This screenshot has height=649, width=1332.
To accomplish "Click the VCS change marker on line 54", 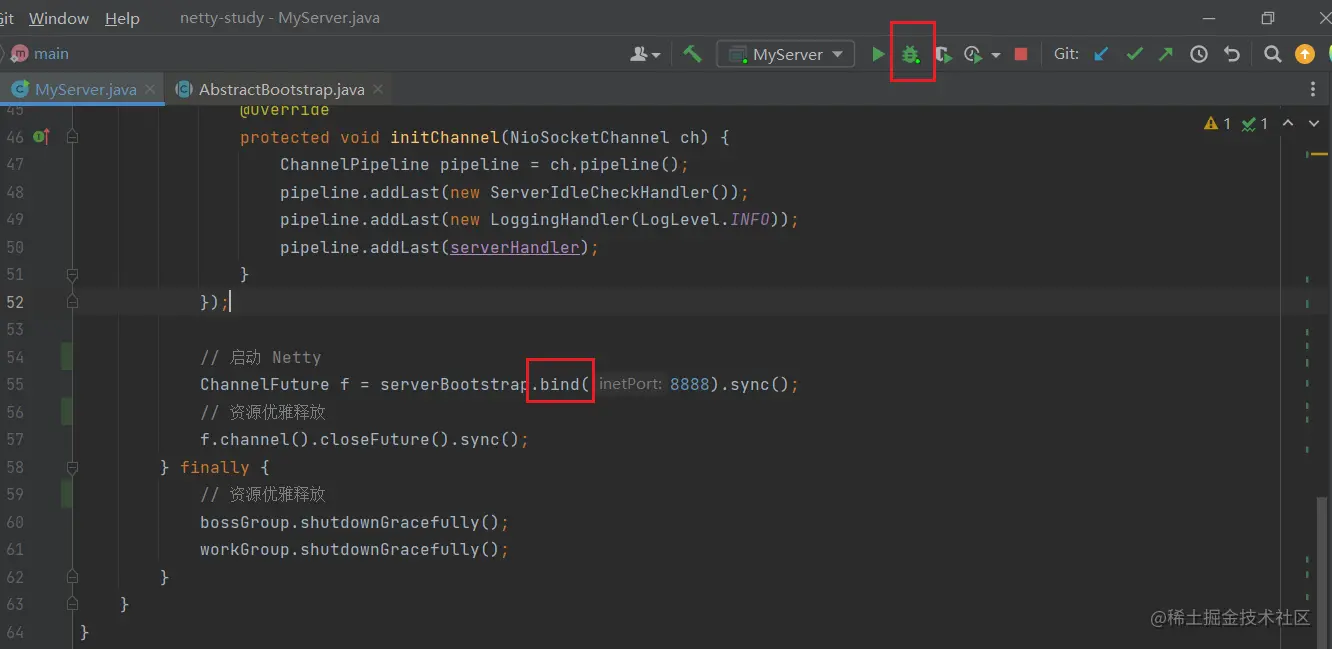I will [67, 357].
